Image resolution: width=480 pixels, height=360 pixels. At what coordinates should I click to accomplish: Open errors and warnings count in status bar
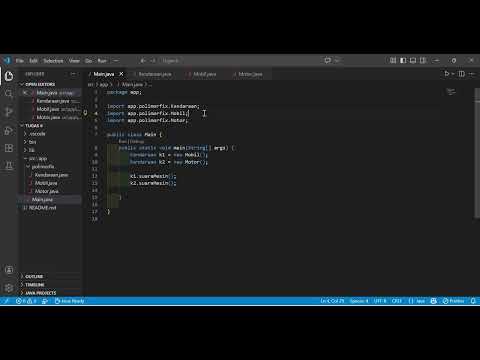(26, 301)
